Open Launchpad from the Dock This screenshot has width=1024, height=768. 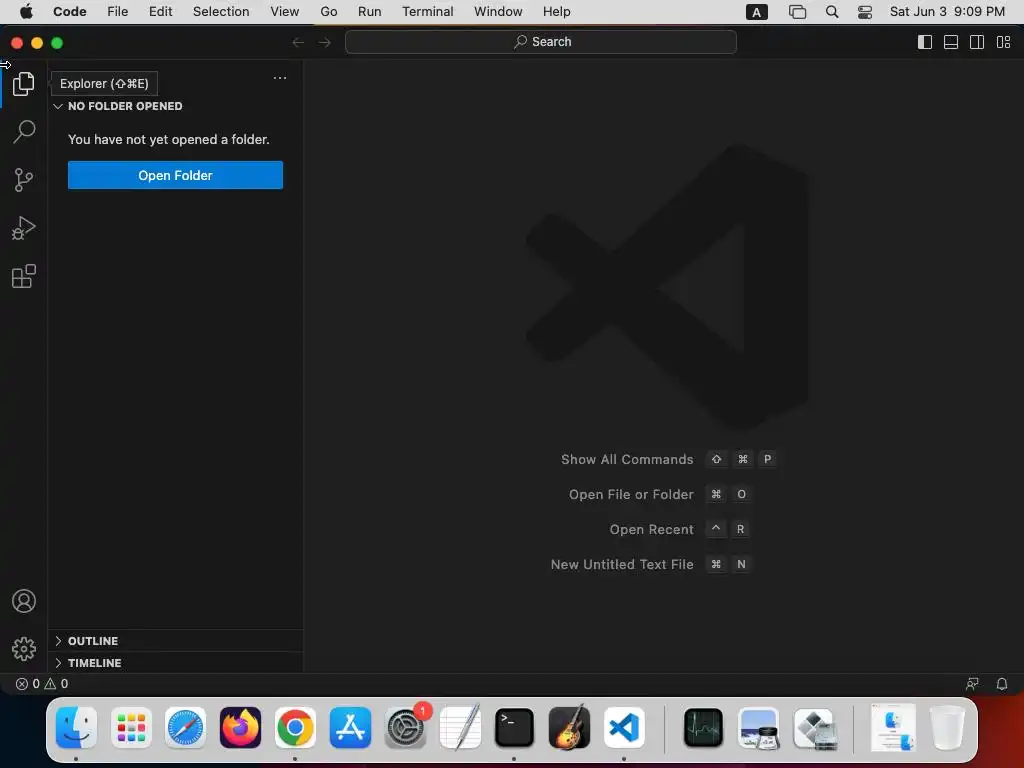coord(131,727)
